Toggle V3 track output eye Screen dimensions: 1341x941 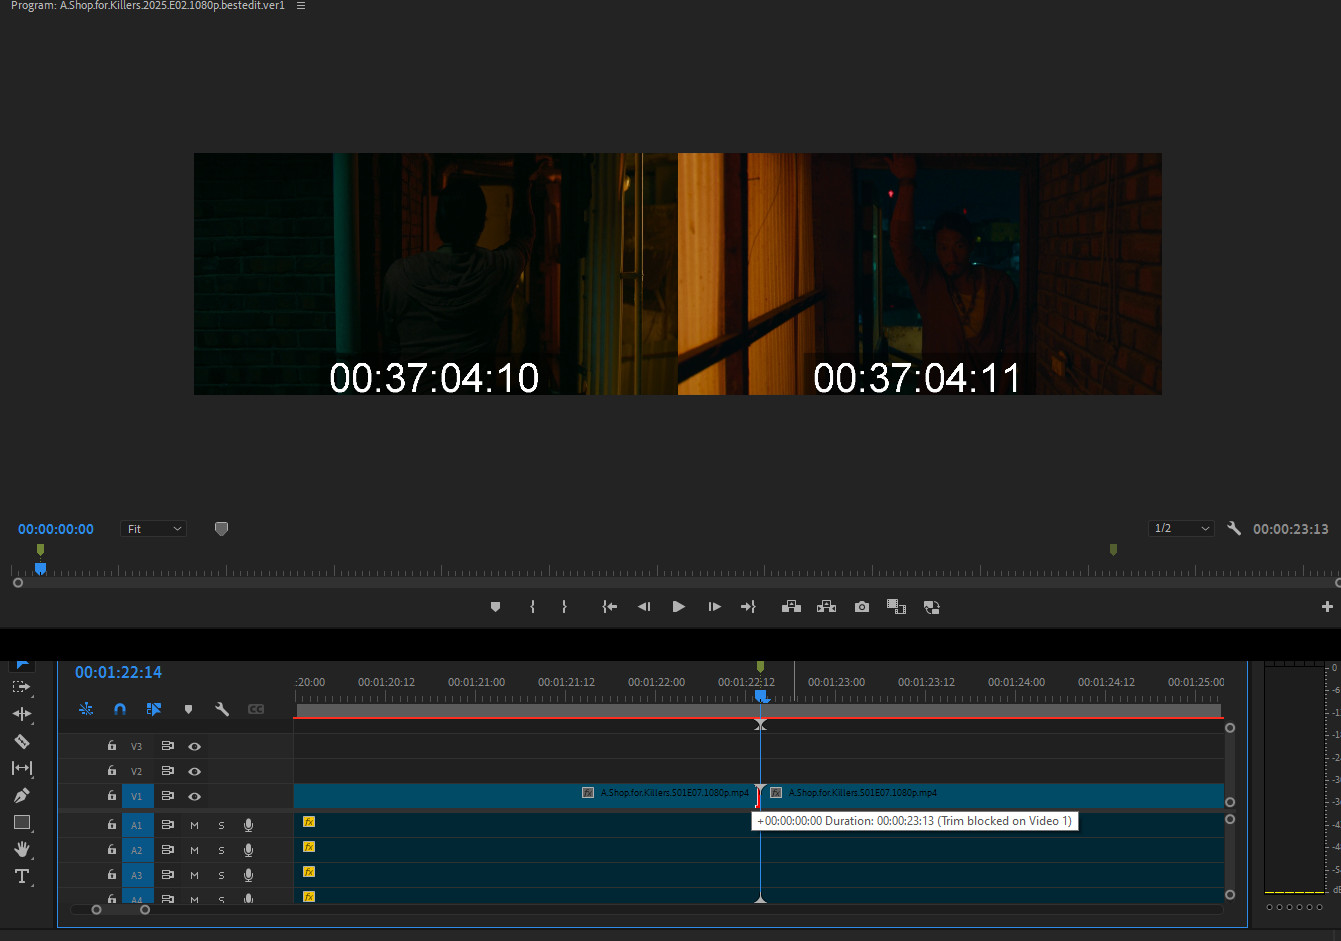(195, 746)
